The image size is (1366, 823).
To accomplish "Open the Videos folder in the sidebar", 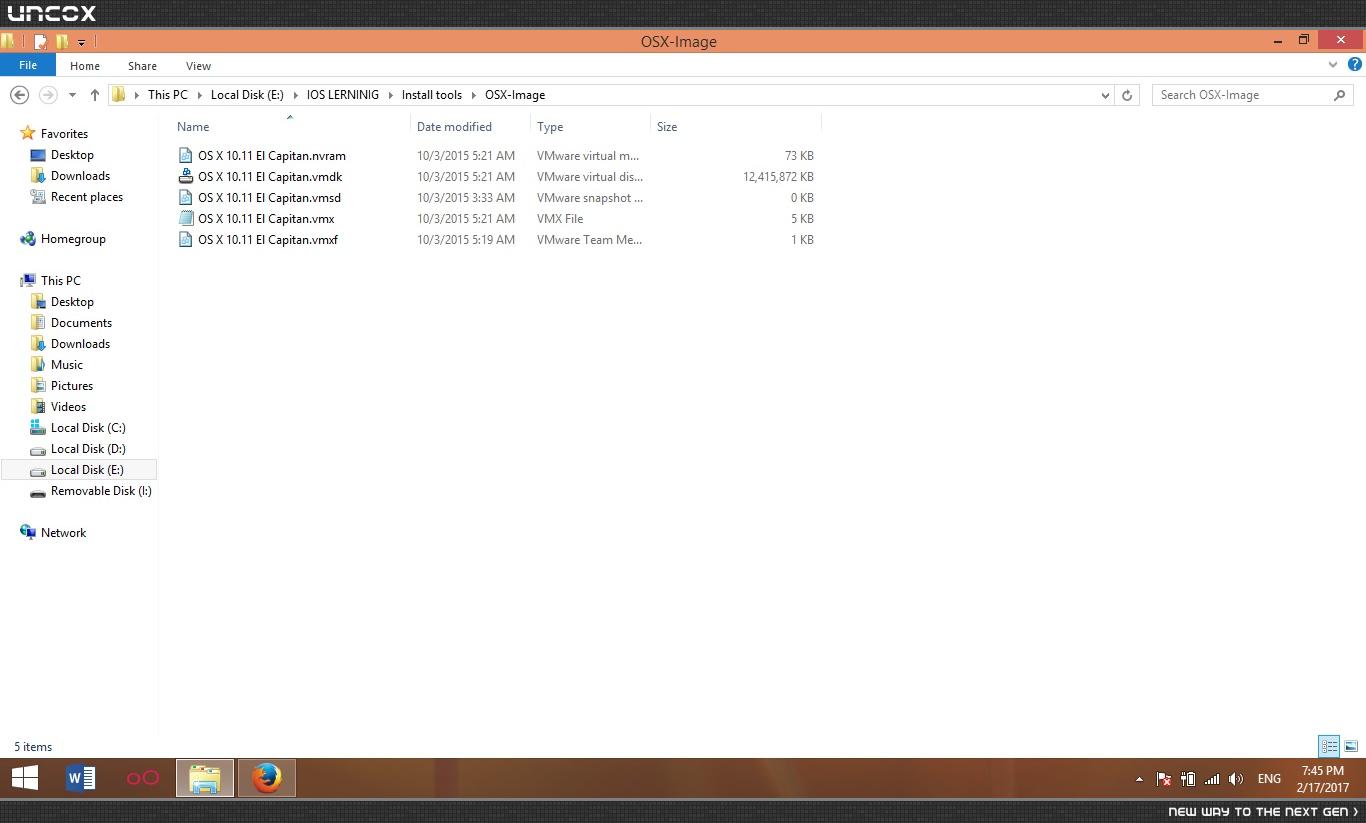I will pyautogui.click(x=68, y=407).
